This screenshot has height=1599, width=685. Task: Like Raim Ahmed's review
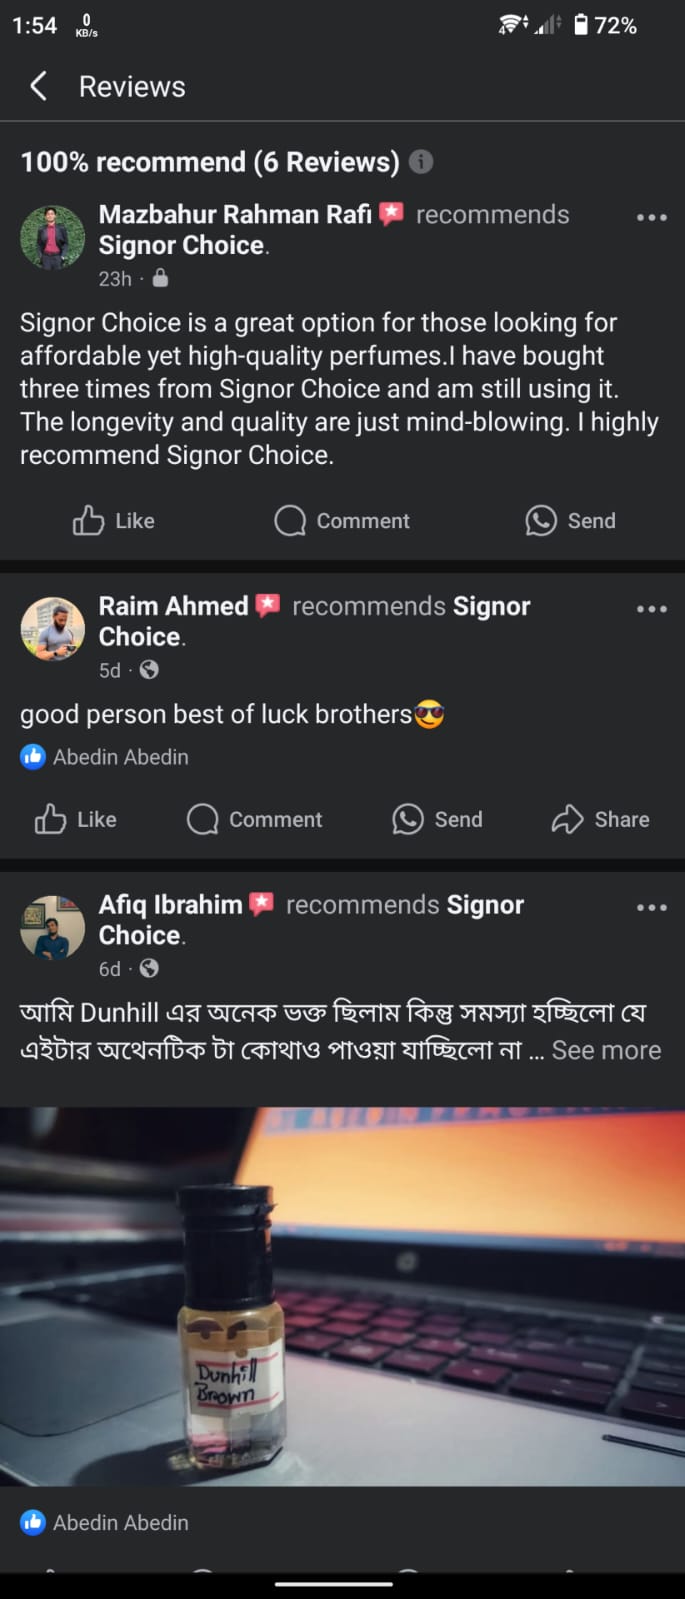coord(76,819)
